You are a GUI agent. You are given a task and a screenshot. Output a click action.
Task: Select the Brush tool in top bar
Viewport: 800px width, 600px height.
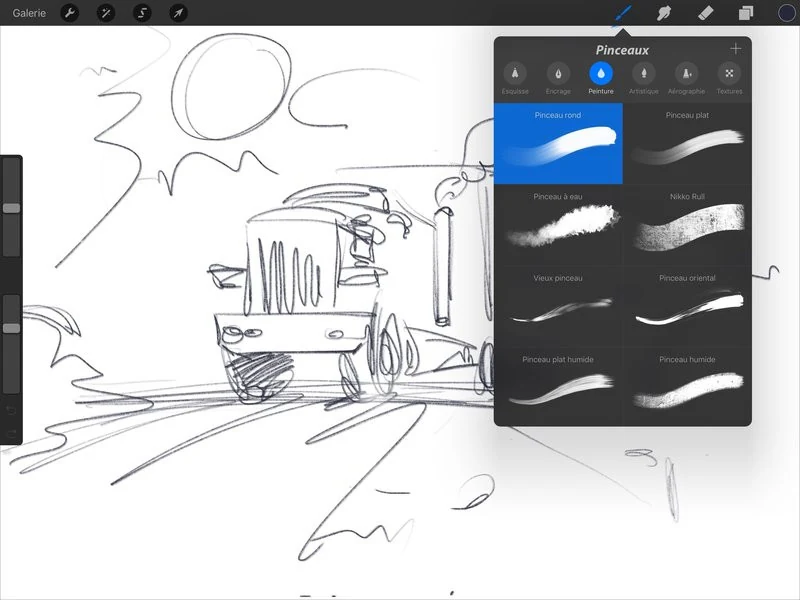pos(623,13)
